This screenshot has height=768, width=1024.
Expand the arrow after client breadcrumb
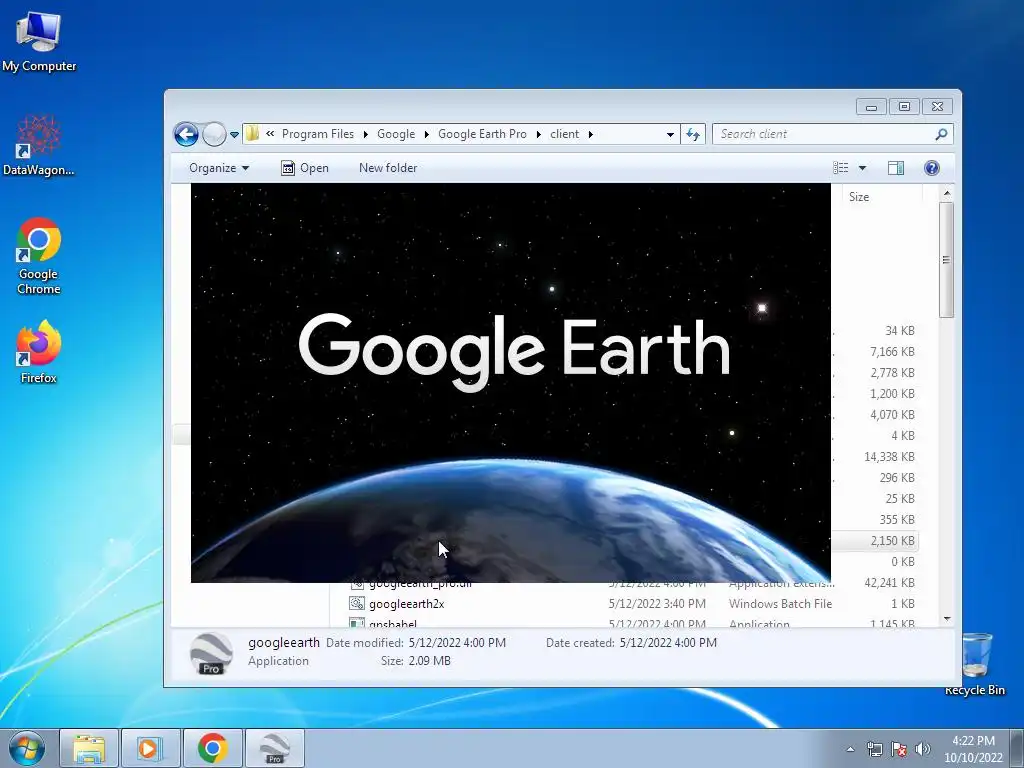point(590,135)
